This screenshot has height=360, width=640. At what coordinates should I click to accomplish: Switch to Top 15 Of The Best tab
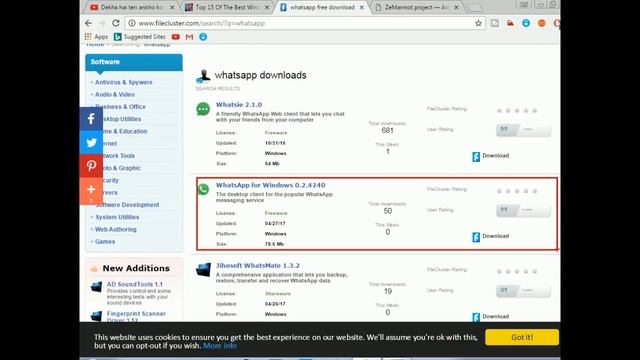[x=227, y=7]
